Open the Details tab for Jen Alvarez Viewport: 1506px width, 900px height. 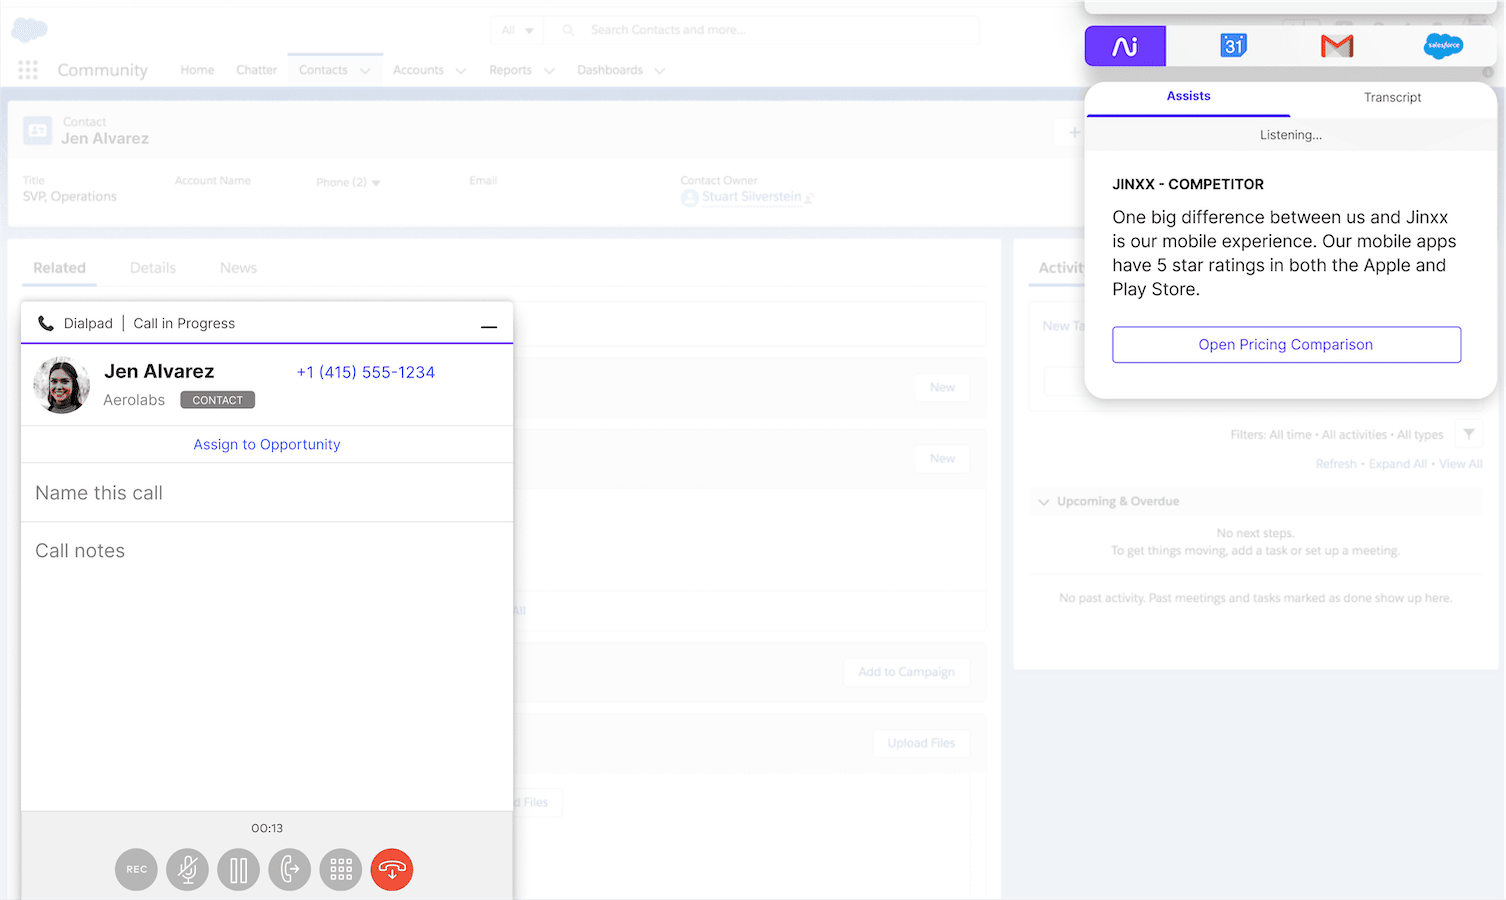click(152, 267)
